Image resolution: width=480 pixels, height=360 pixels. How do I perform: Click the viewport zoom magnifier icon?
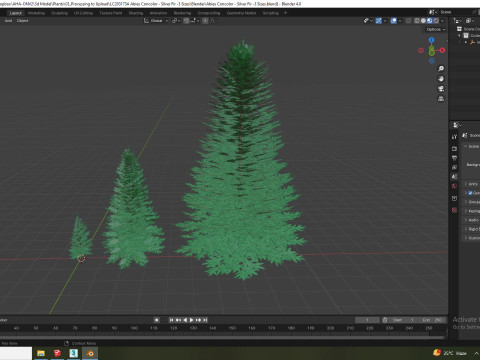(441, 69)
